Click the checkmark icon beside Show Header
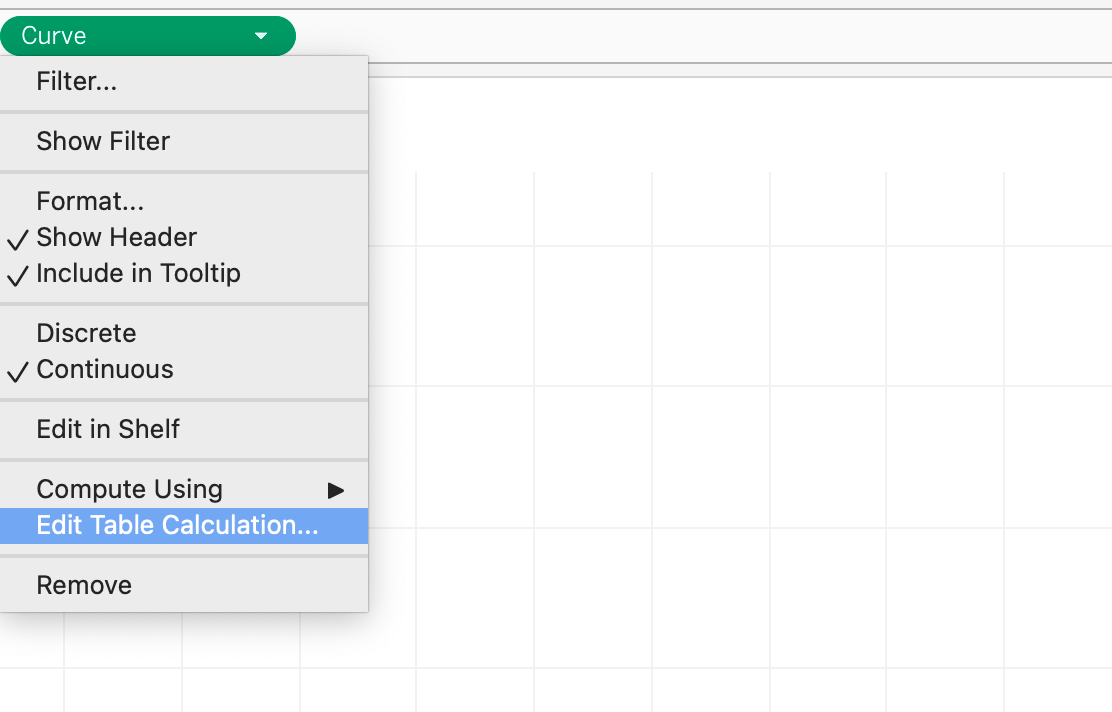The image size is (1112, 712). point(18,239)
